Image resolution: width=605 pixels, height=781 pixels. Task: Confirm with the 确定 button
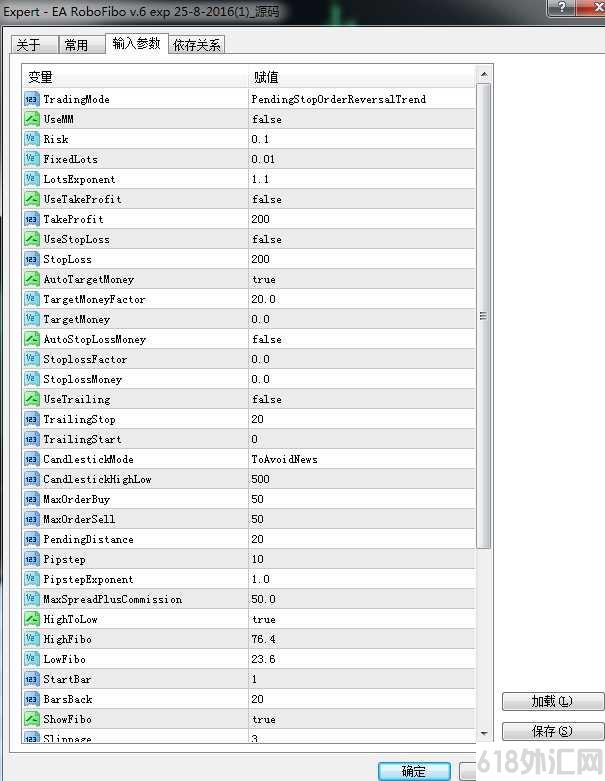pos(414,771)
